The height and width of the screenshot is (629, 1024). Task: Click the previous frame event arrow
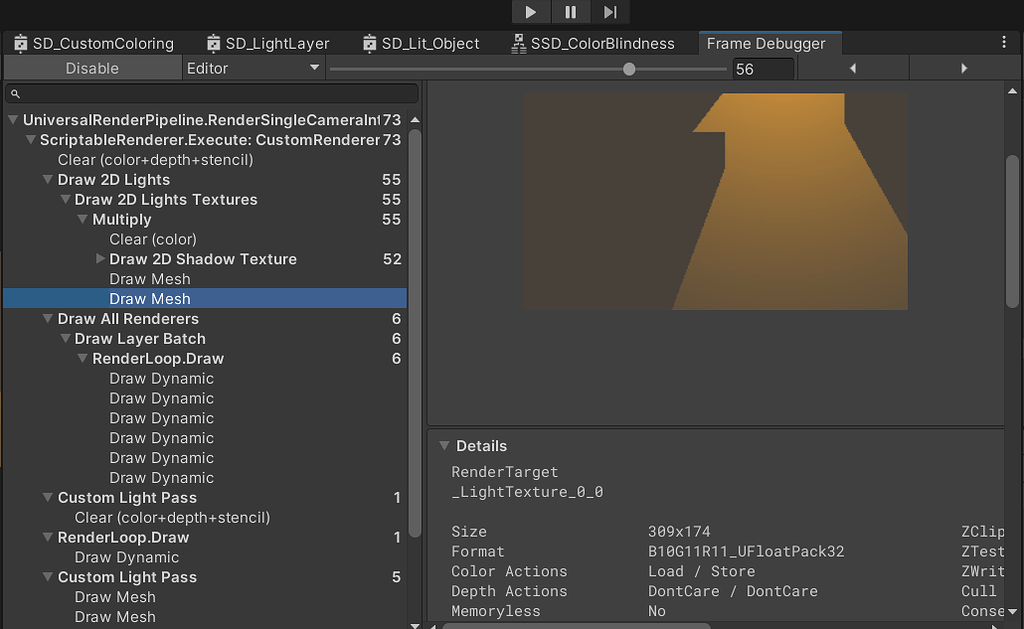pyautogui.click(x=852, y=68)
